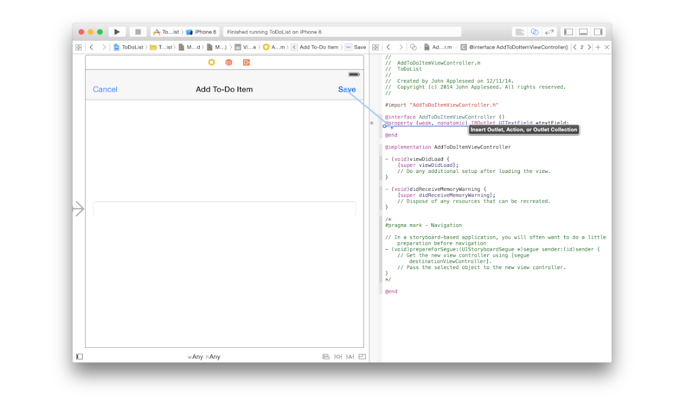Select the ToDoList project in the jump bar
The image size is (680, 403).
pyautogui.click(x=129, y=47)
